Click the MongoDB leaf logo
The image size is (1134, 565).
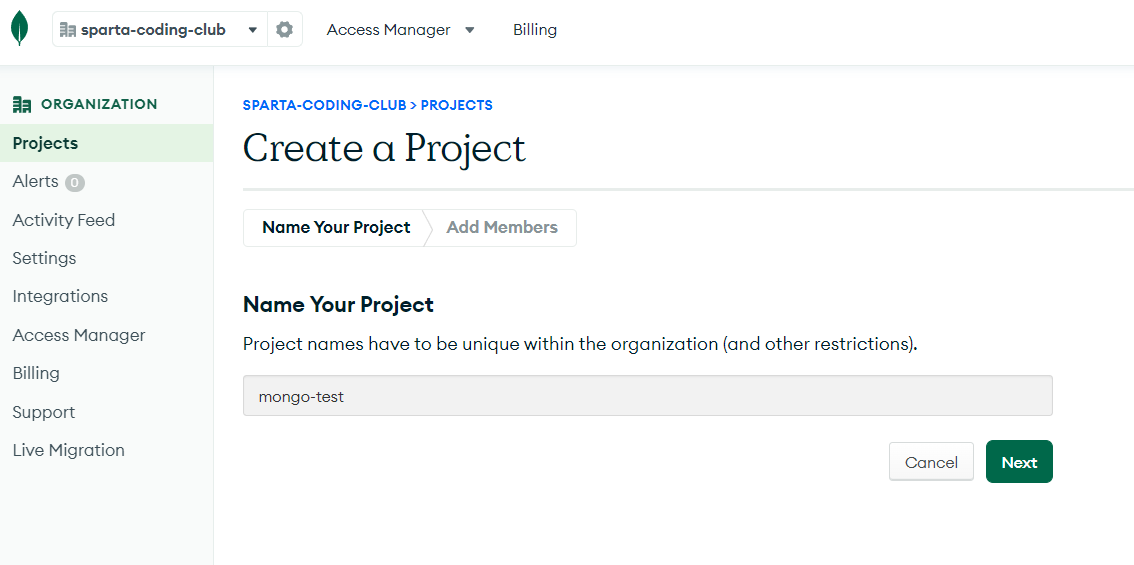click(x=20, y=29)
